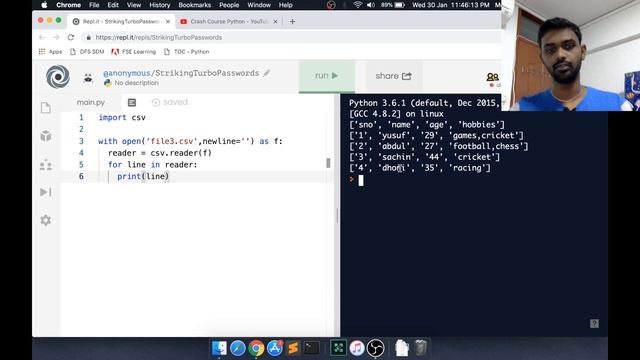The image size is (640, 360).
Task: Open the History menu
Action: pos(160,5)
